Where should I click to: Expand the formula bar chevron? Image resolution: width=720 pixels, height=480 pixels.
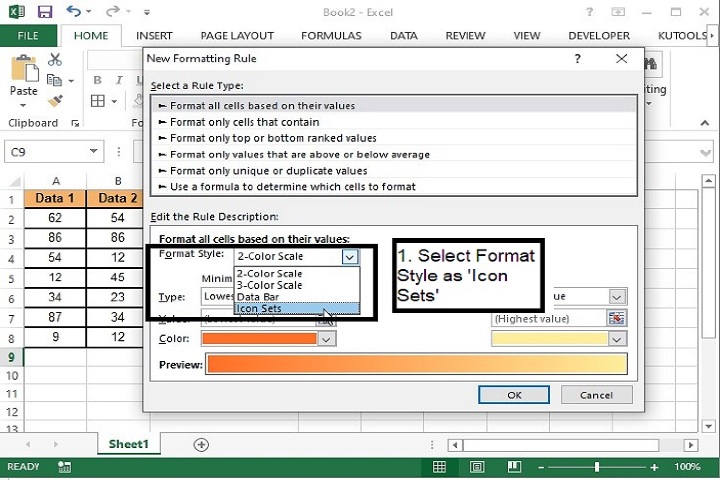[x=706, y=153]
